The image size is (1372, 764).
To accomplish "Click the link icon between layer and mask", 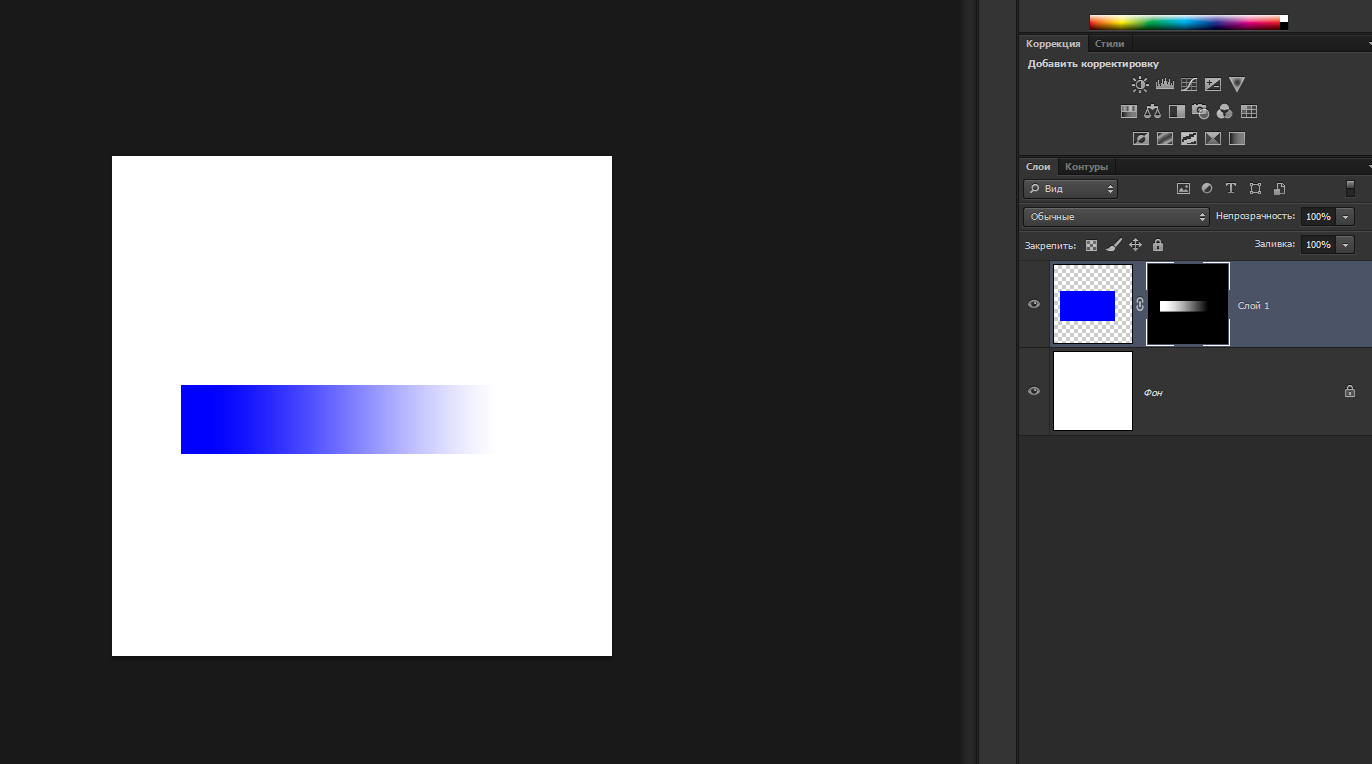I will 1139,304.
